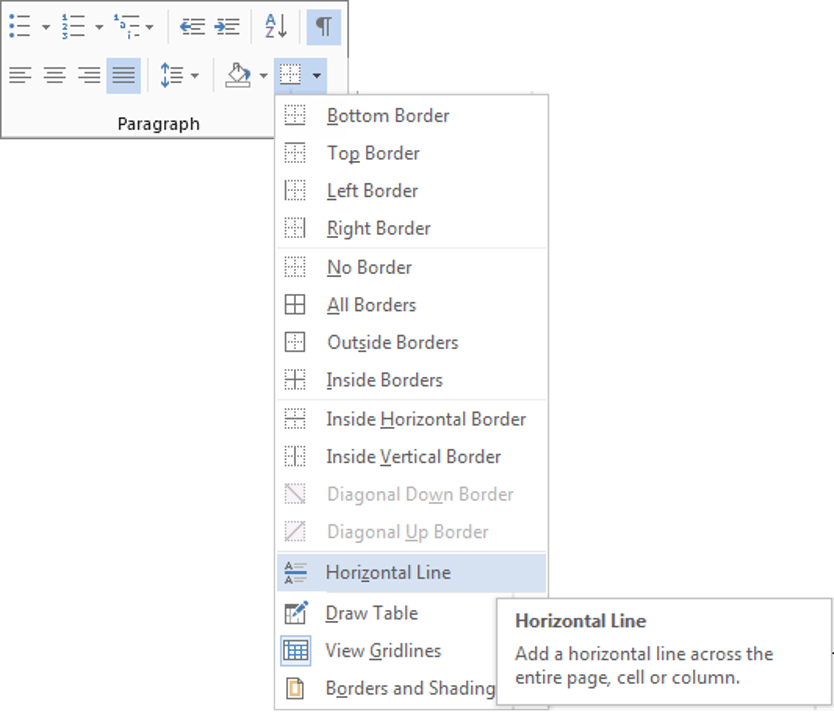Viewport: 834px width, 715px height.
Task: Center the paragraph text
Action: (54, 76)
